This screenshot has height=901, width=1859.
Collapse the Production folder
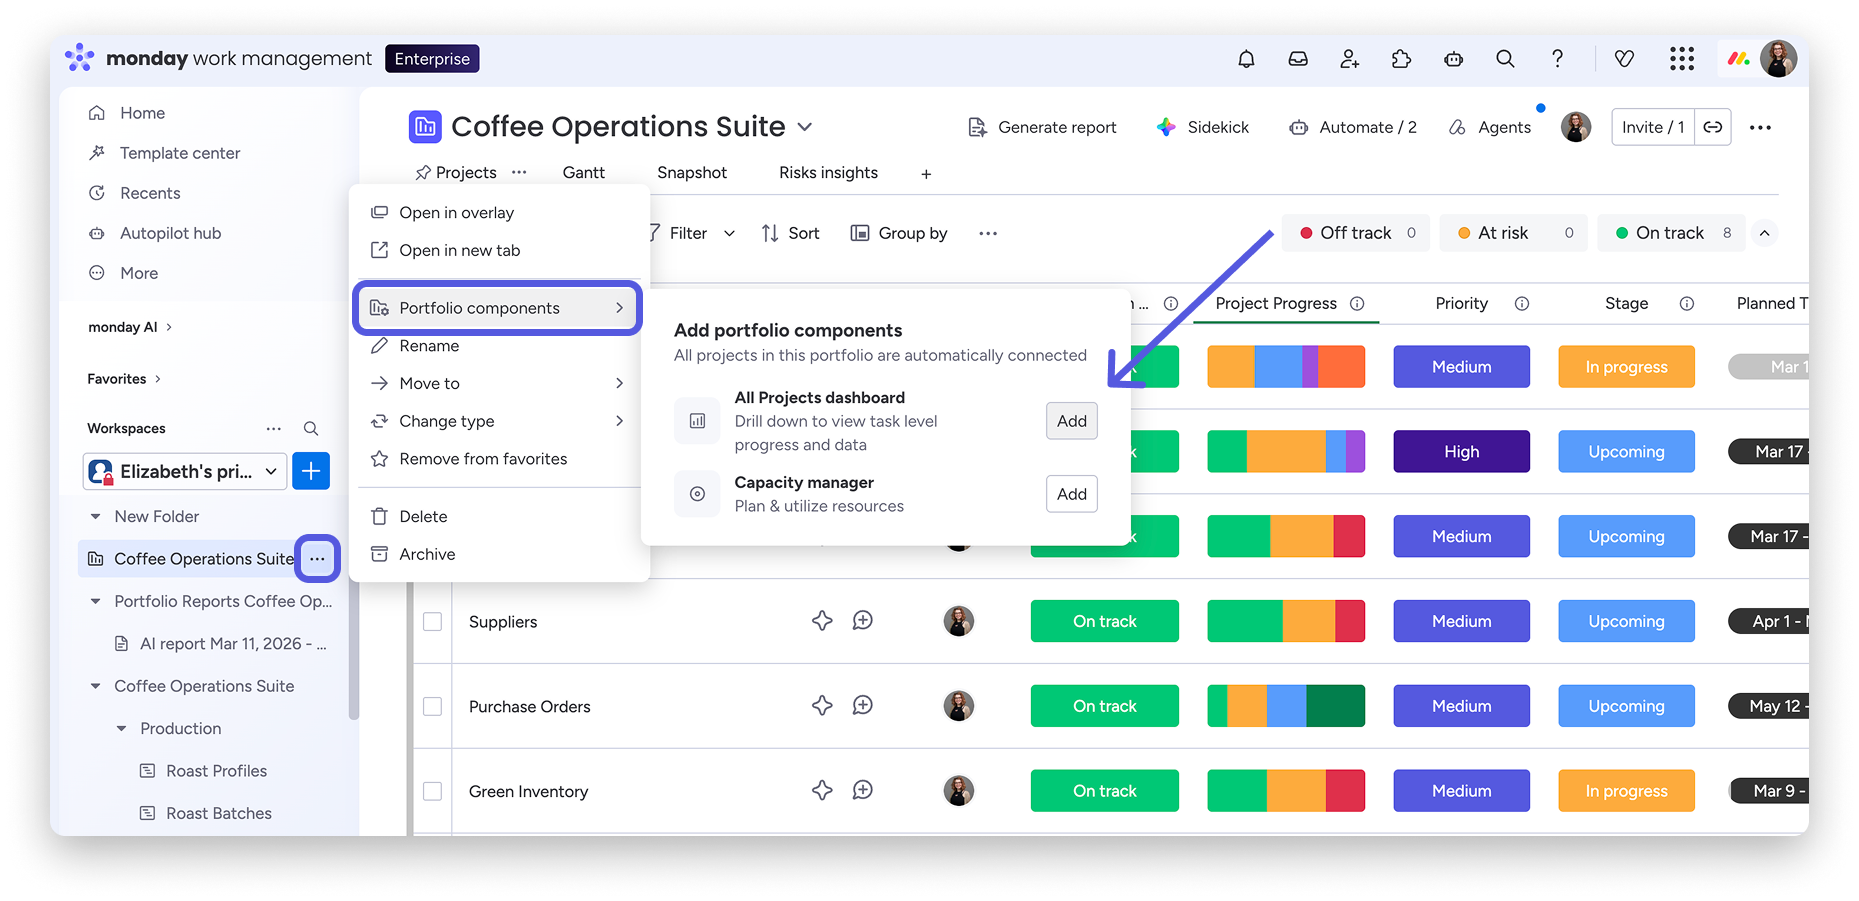click(122, 729)
